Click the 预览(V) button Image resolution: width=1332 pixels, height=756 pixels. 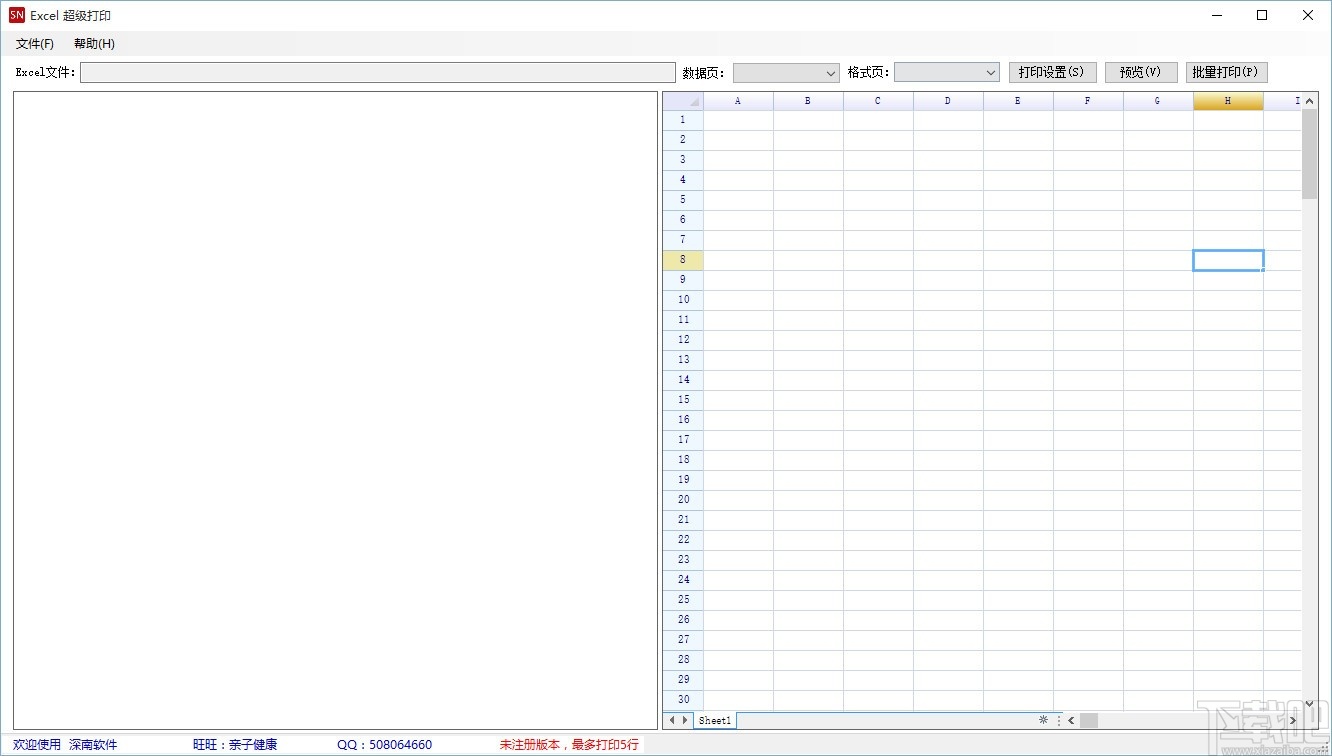click(x=1141, y=73)
